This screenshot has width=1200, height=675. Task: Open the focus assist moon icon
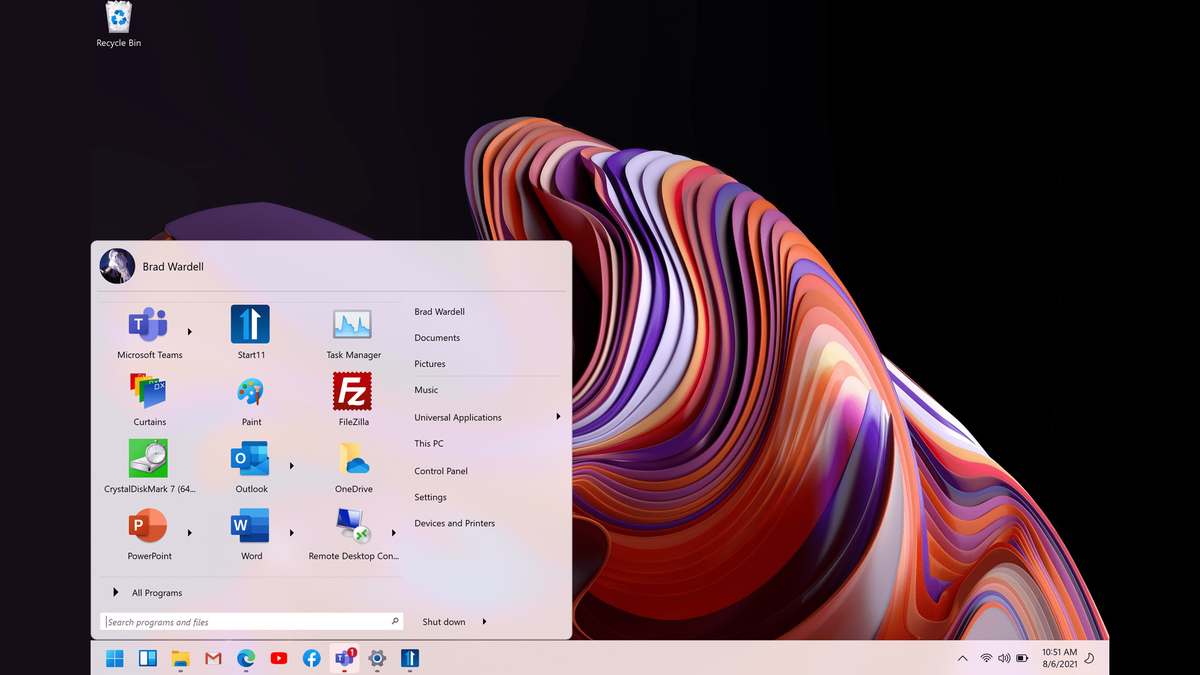pos(1089,658)
